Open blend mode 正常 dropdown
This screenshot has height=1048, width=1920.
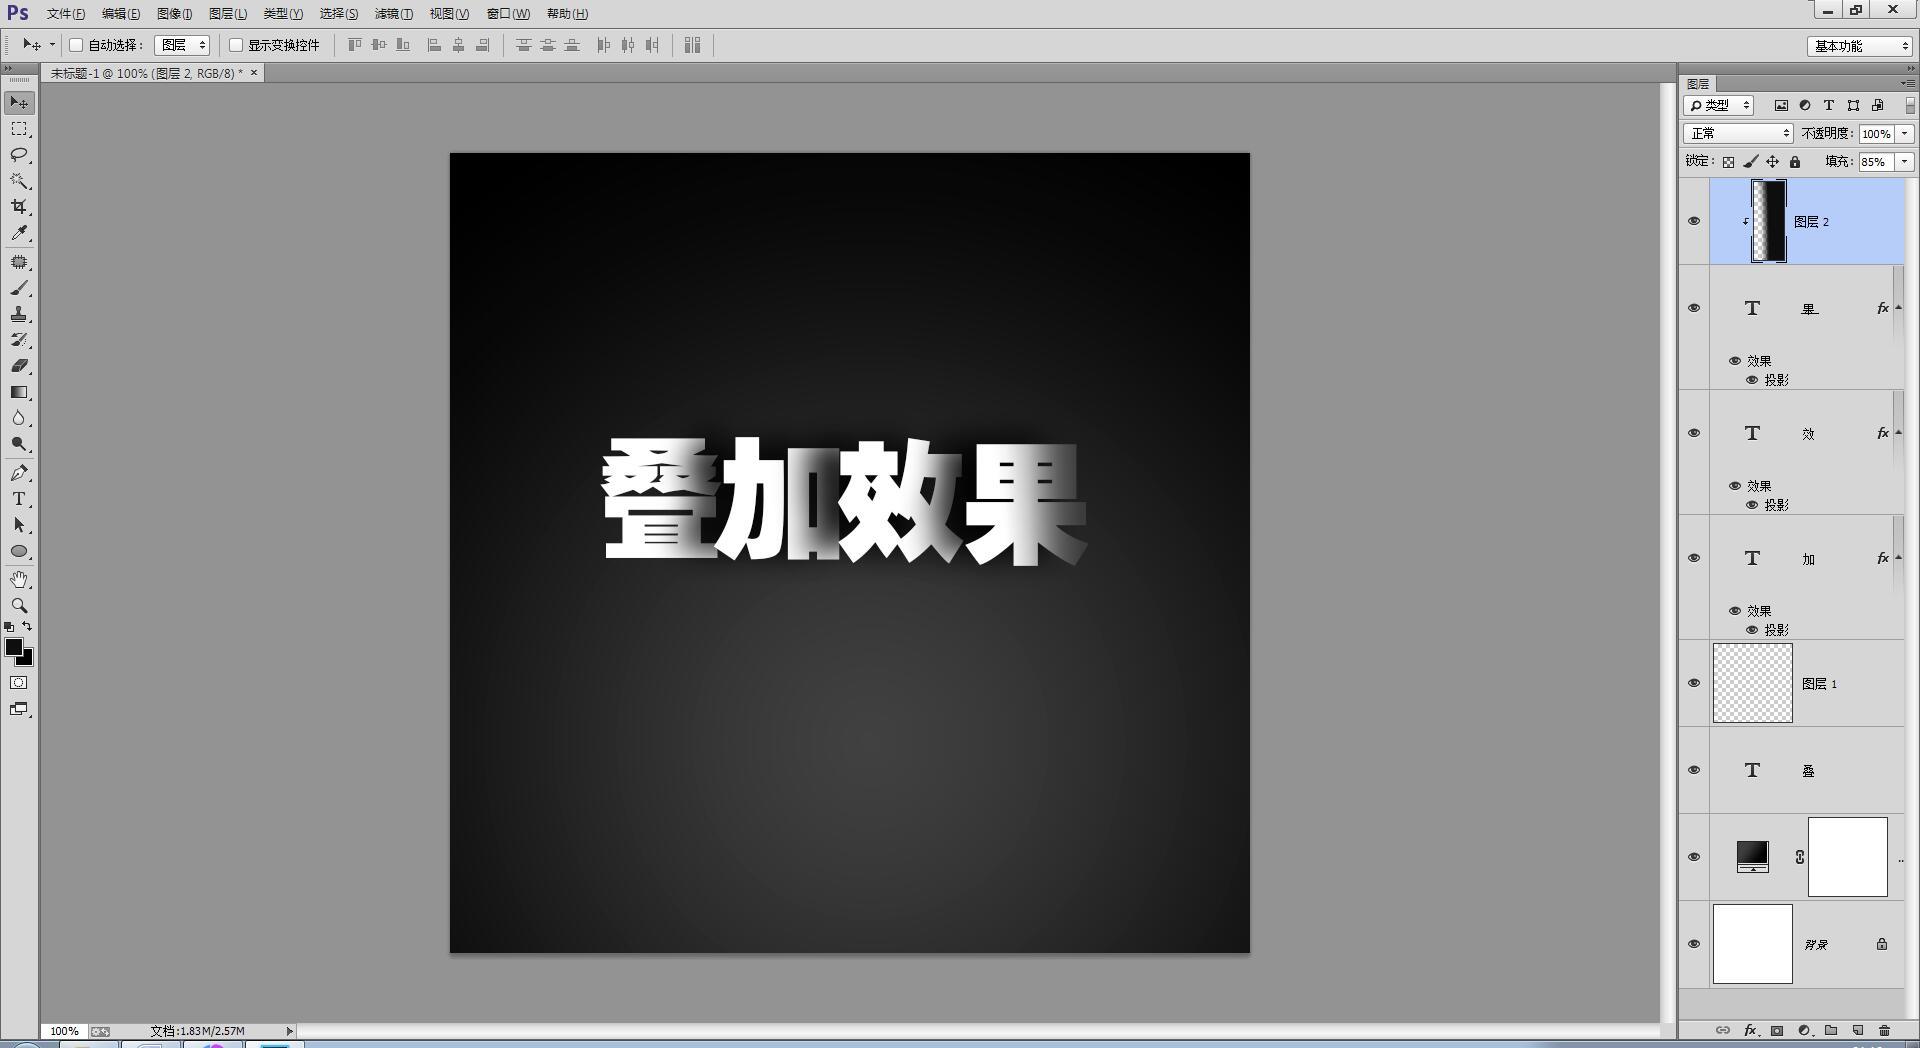pyautogui.click(x=1738, y=133)
